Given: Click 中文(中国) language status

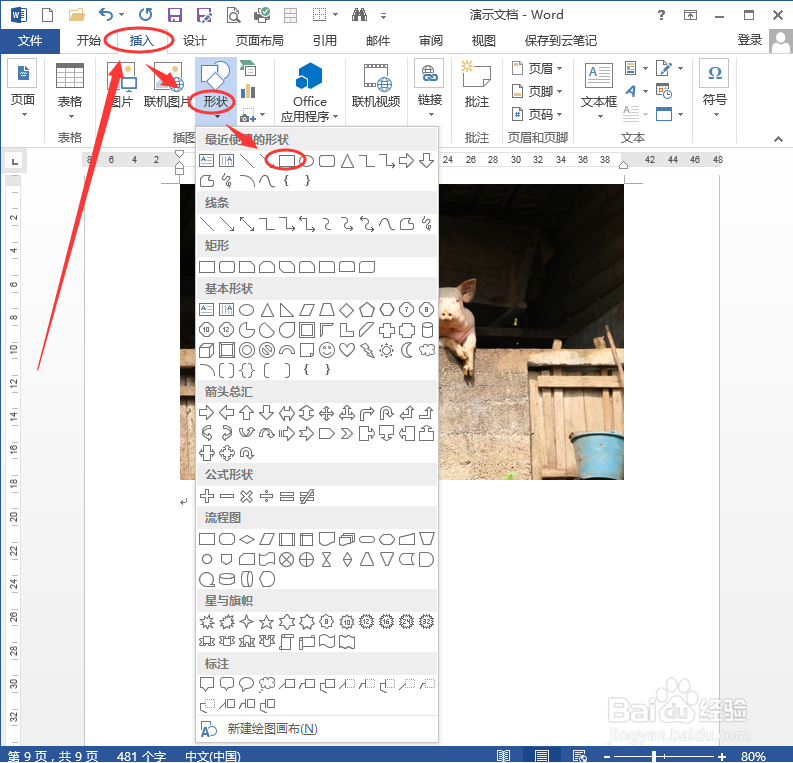Looking at the screenshot, I should coord(212,756).
